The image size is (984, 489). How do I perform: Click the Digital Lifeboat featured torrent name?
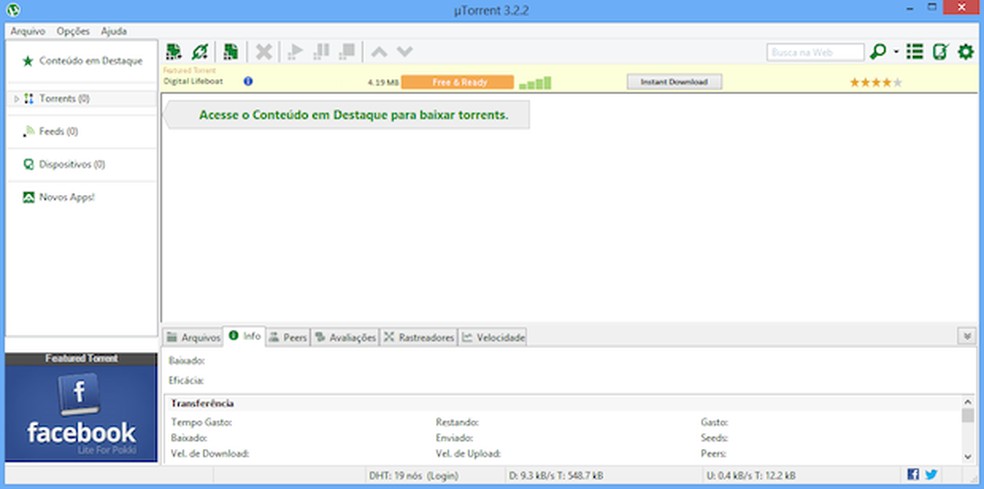pos(193,81)
